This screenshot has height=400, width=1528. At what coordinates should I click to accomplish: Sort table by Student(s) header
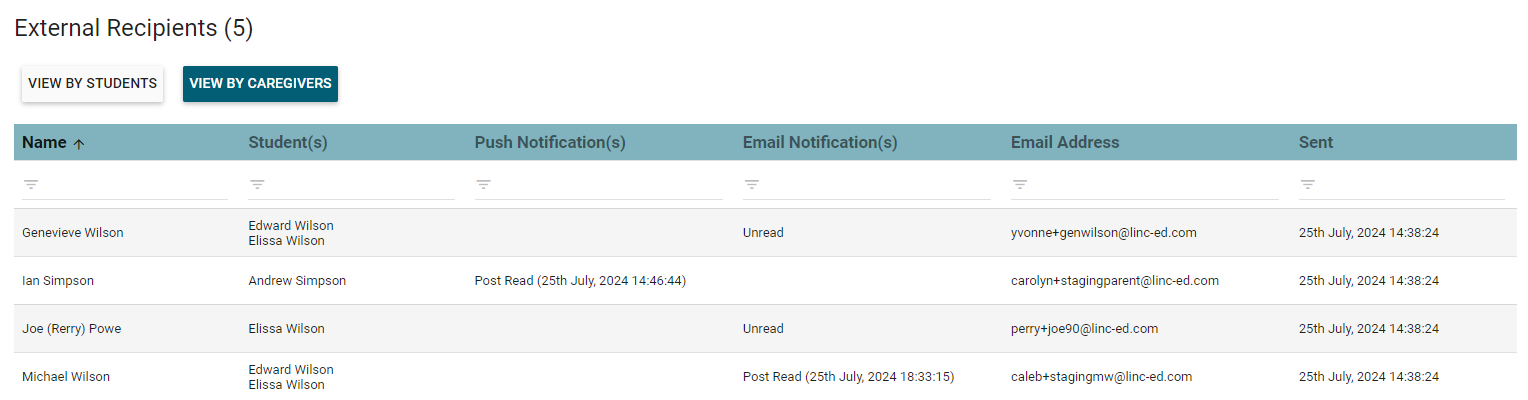pyautogui.click(x=288, y=142)
